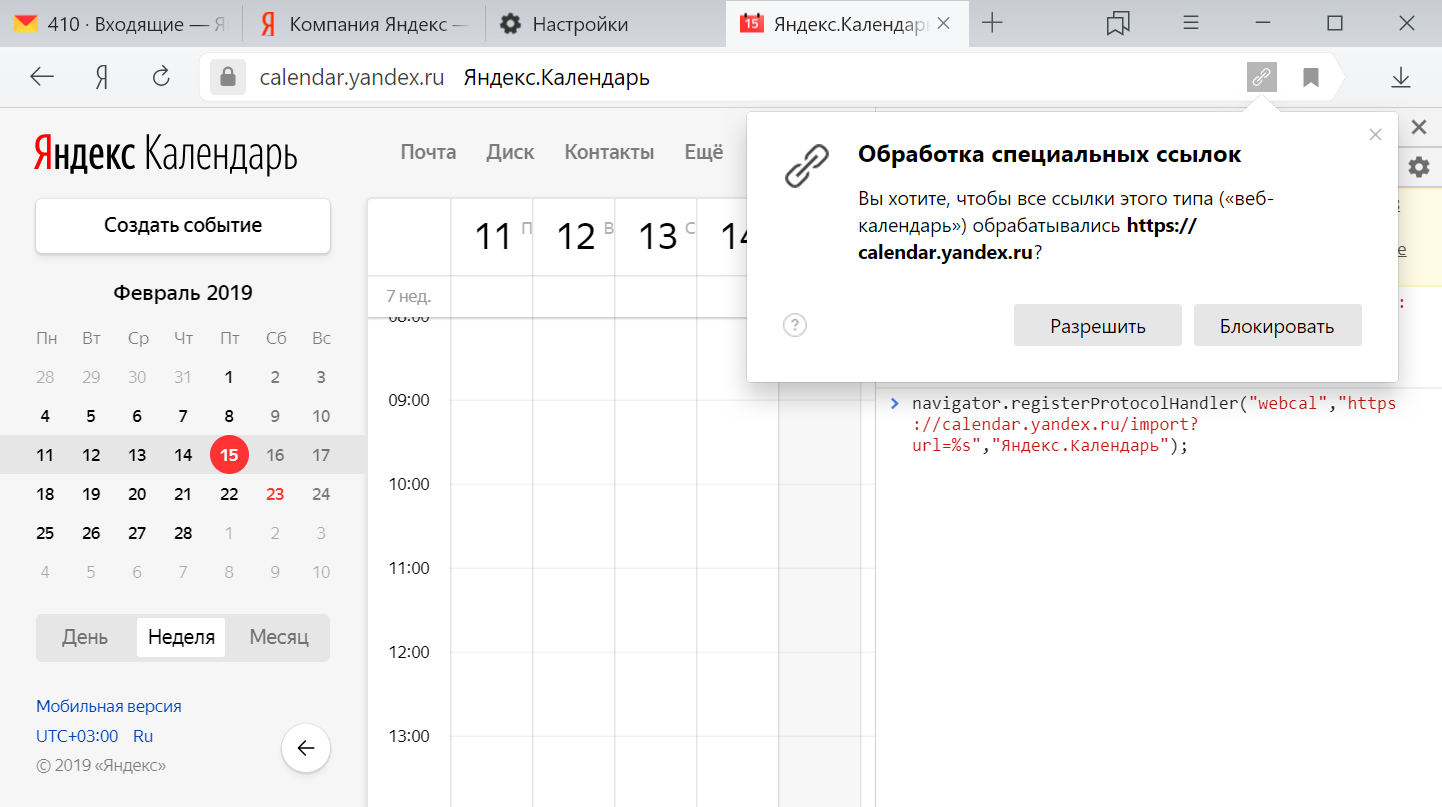Open the downloads arrow icon
This screenshot has height=807, width=1442.
[x=1401, y=77]
